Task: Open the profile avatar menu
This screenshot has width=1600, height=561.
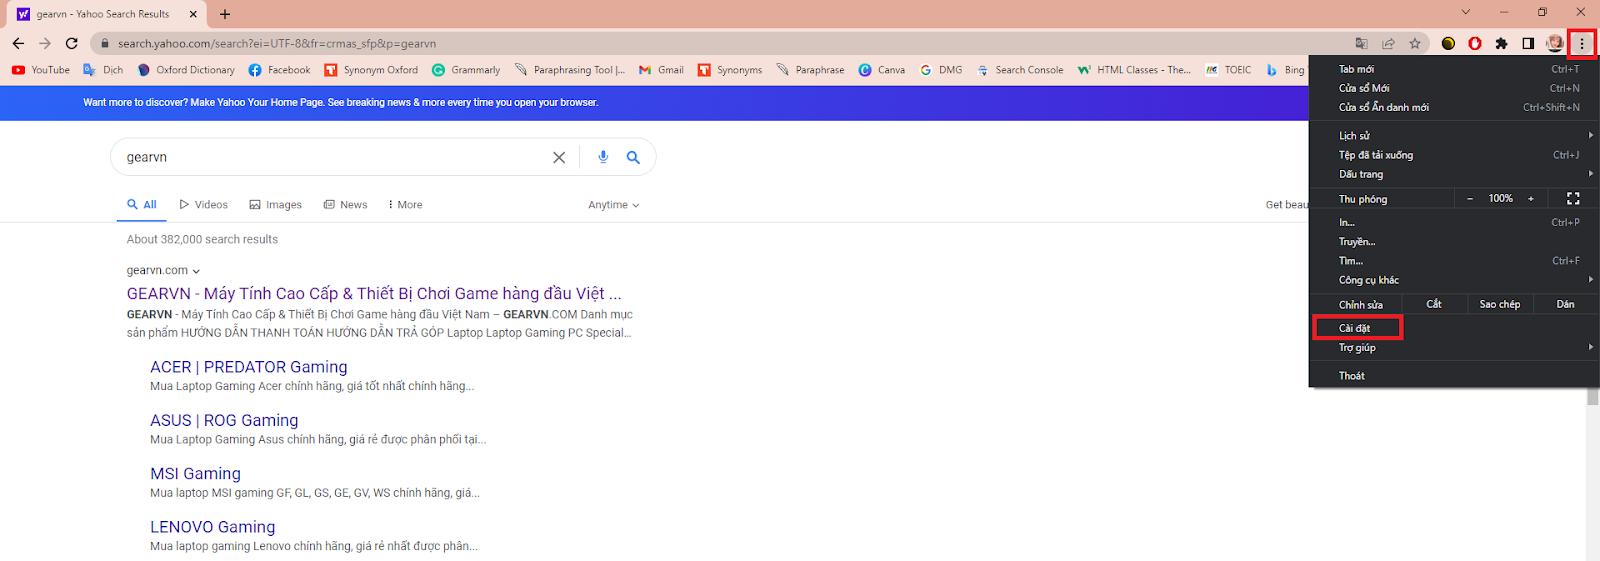Action: pyautogui.click(x=1555, y=43)
